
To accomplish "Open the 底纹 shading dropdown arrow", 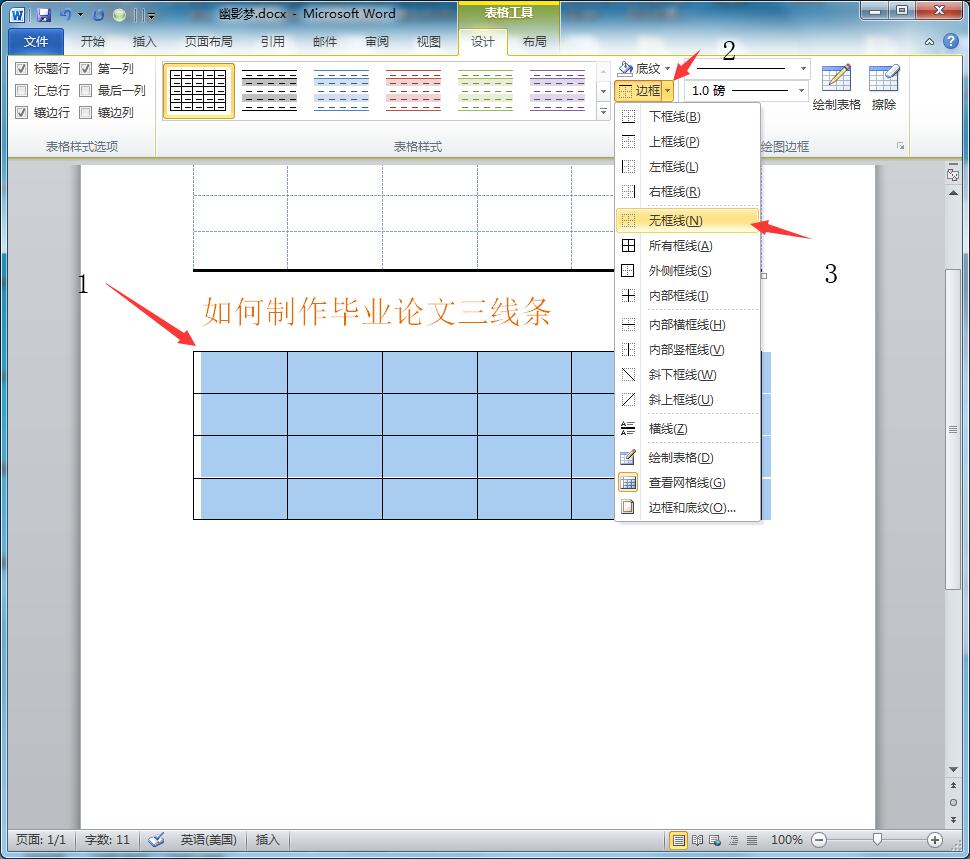I will [x=667, y=68].
